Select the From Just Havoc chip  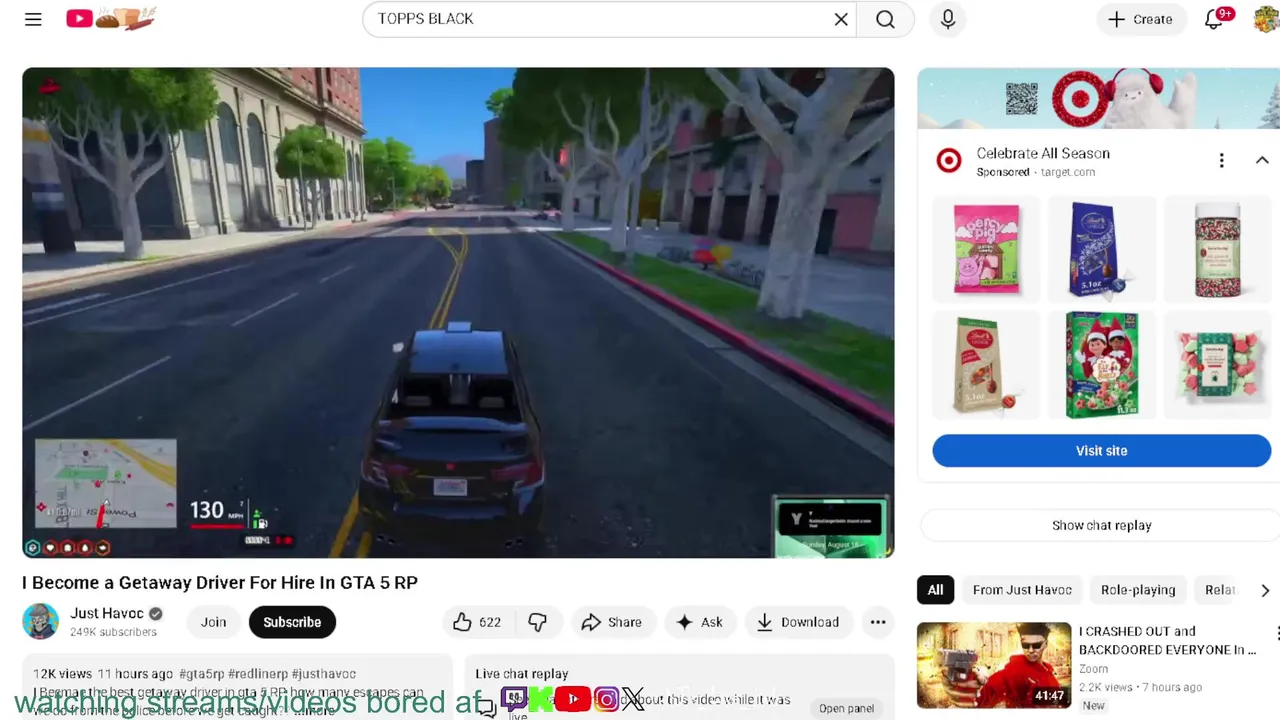[1022, 590]
